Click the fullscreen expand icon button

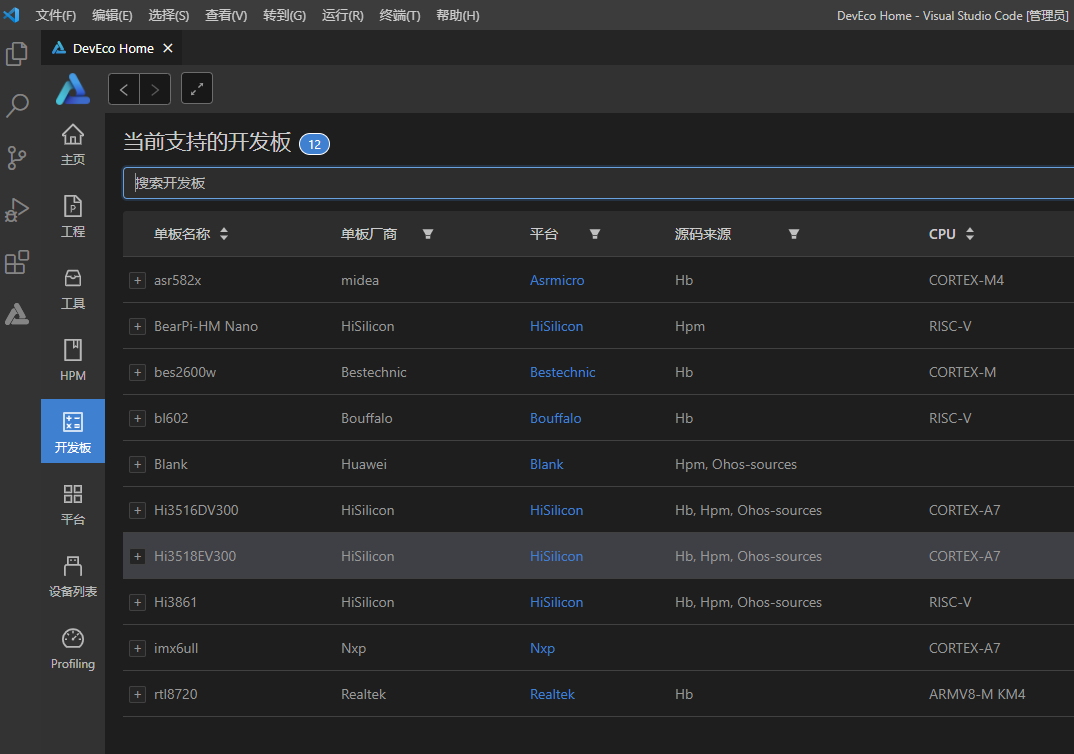[197, 89]
